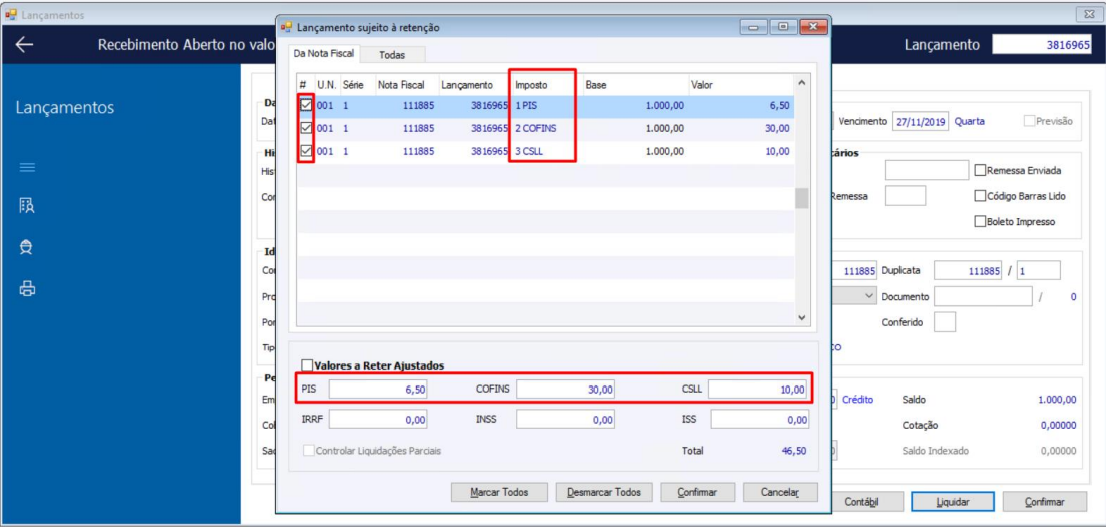The width and height of the screenshot is (1107, 528).
Task: Confirm the retention dialog
Action: pyautogui.click(x=698, y=492)
